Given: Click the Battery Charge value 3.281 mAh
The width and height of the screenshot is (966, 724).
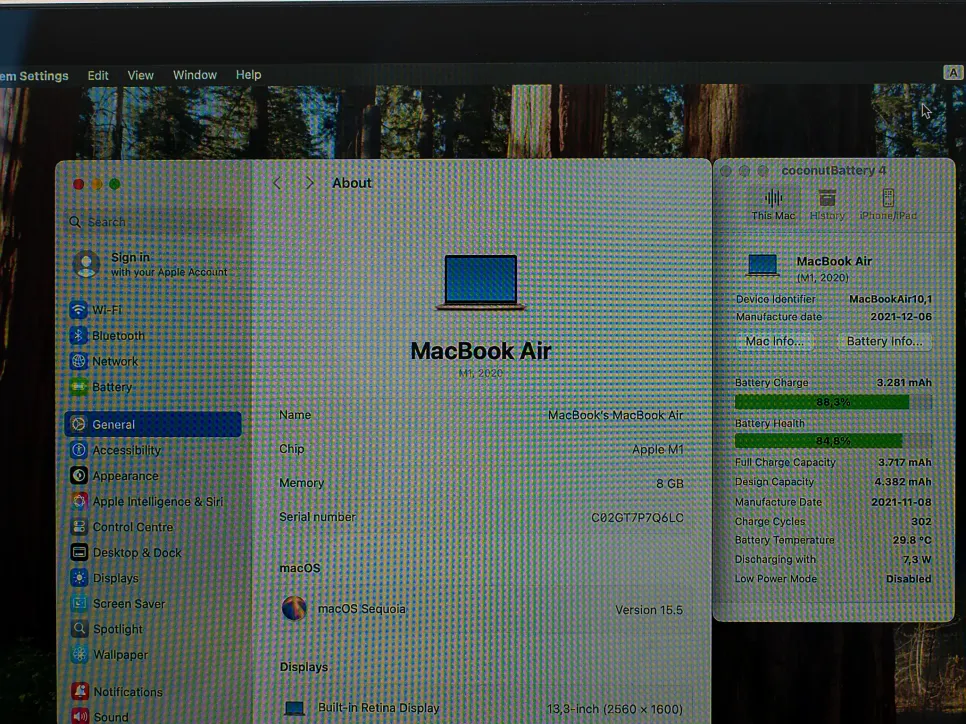Looking at the screenshot, I should click(x=904, y=383).
